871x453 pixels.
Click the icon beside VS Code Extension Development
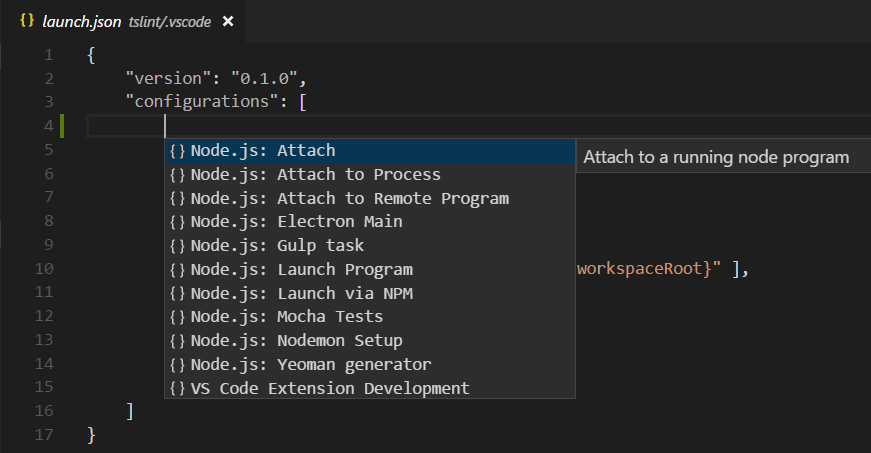[178, 388]
